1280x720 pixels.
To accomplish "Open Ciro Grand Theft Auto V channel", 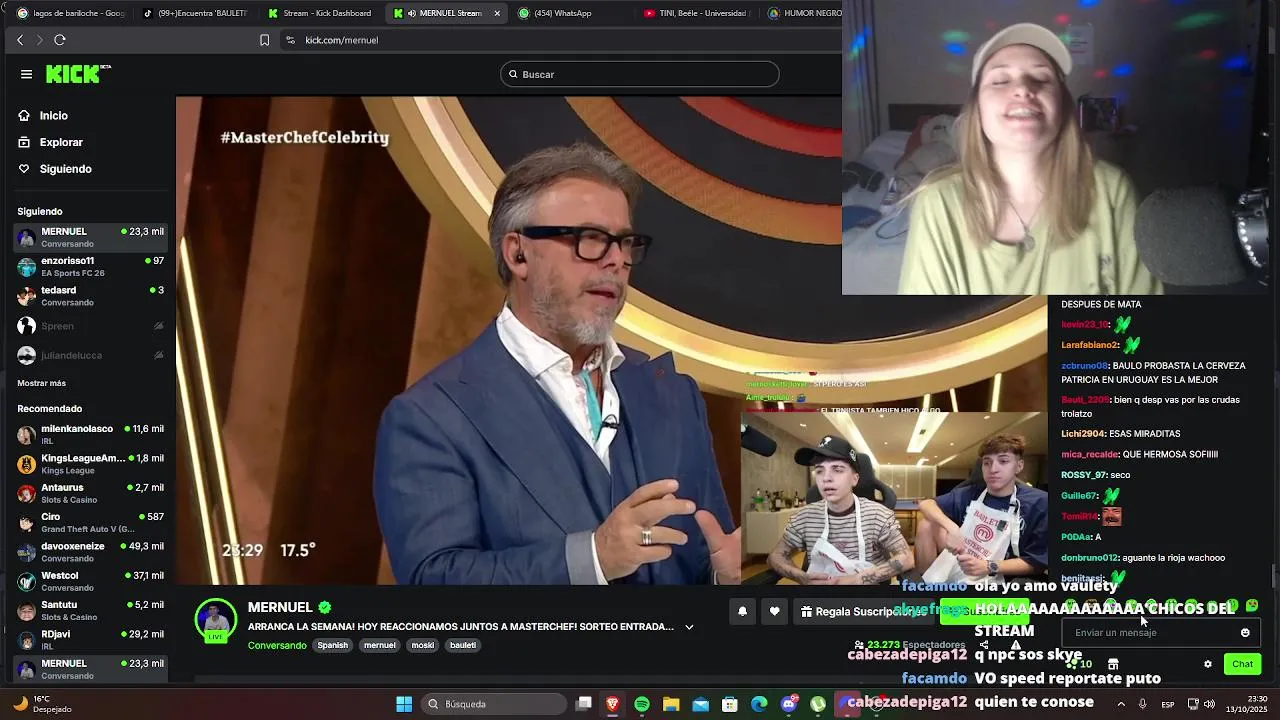I will coord(90,522).
